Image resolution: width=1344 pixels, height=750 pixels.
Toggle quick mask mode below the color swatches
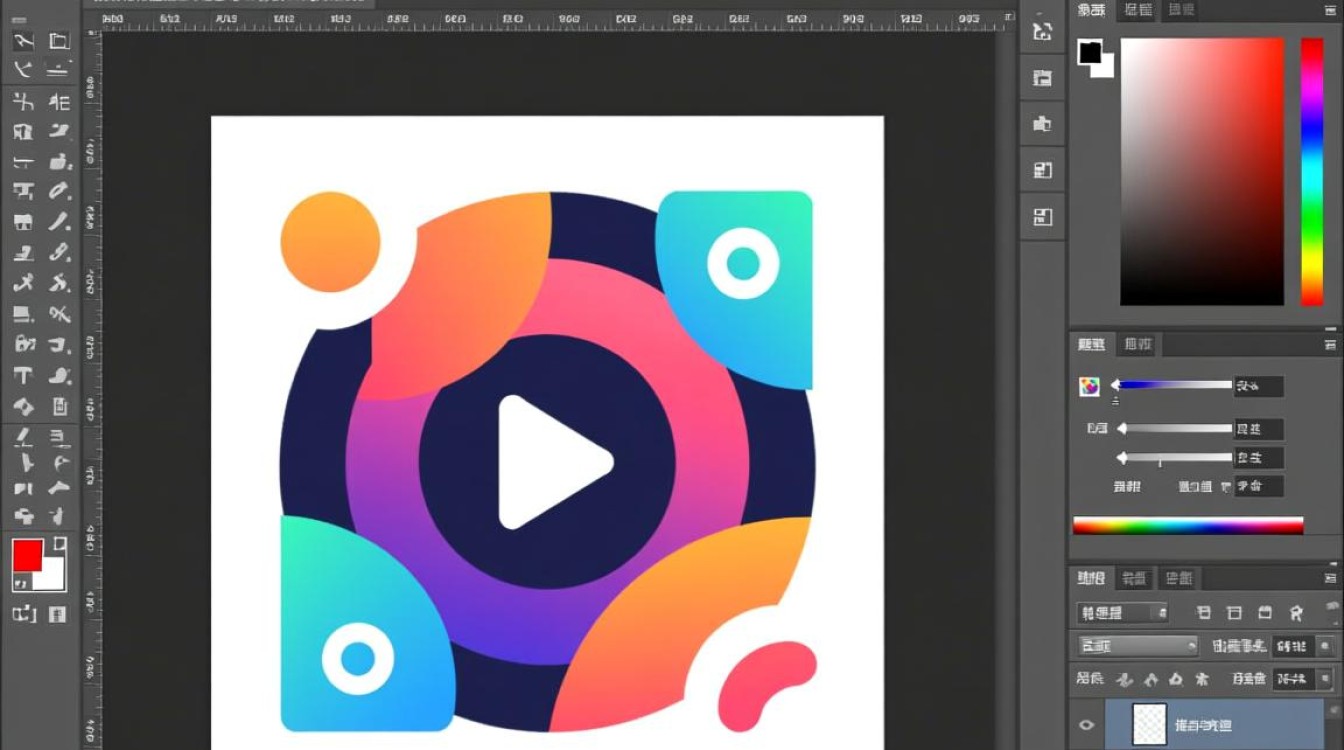click(23, 613)
